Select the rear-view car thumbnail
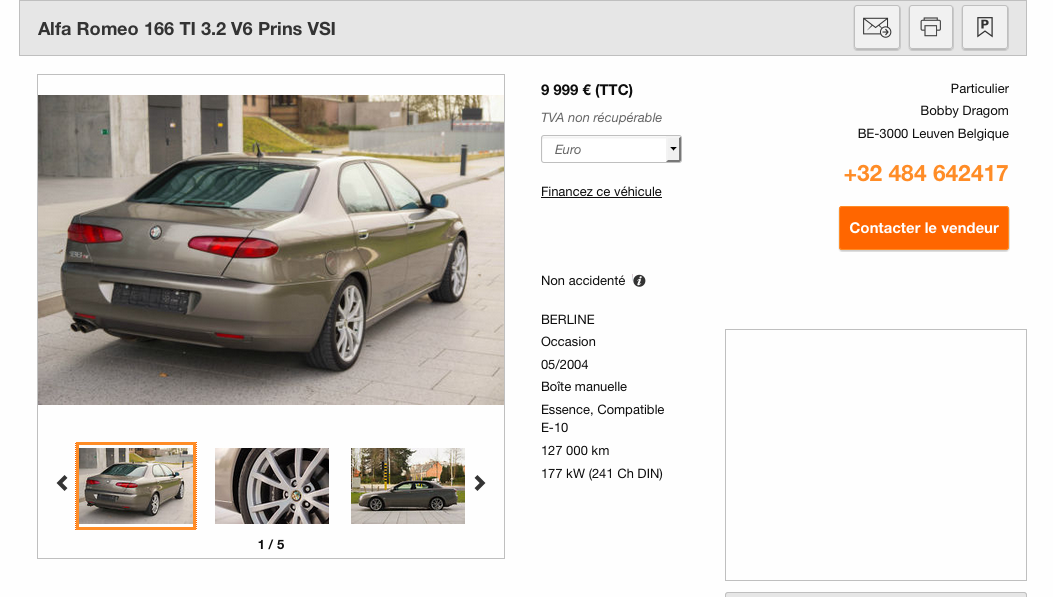1053x597 pixels. tap(136, 486)
